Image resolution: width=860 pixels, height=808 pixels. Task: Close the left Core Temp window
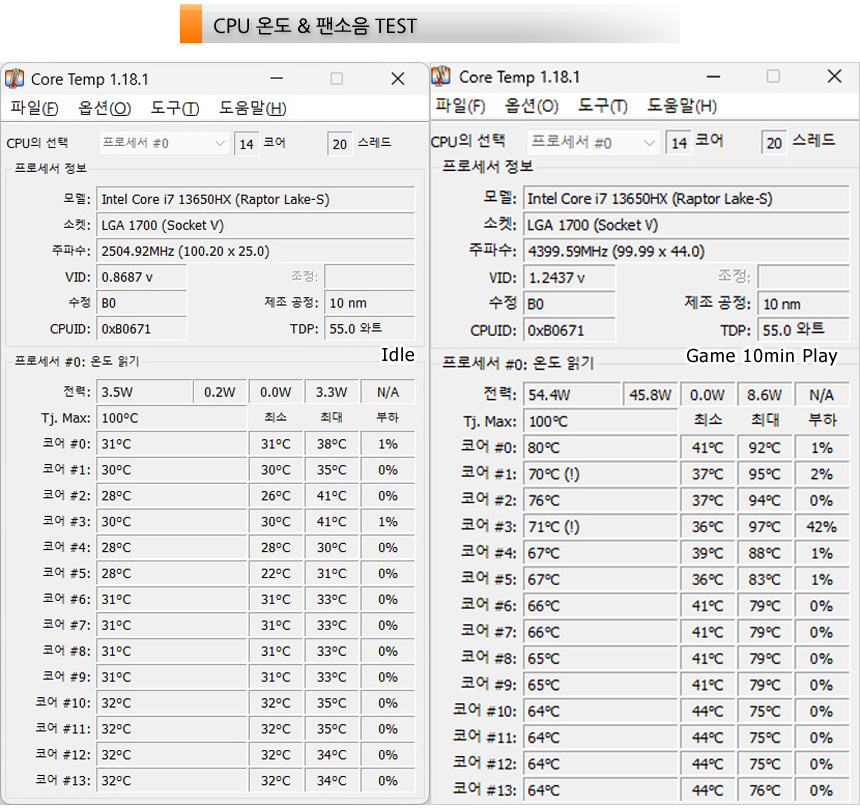[x=397, y=79]
